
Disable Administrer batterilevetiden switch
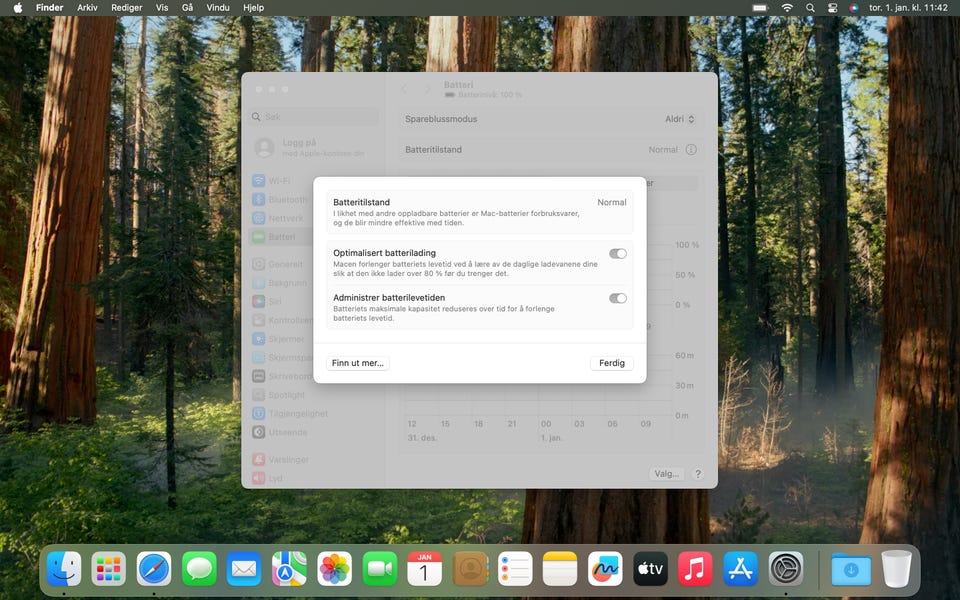pos(618,298)
